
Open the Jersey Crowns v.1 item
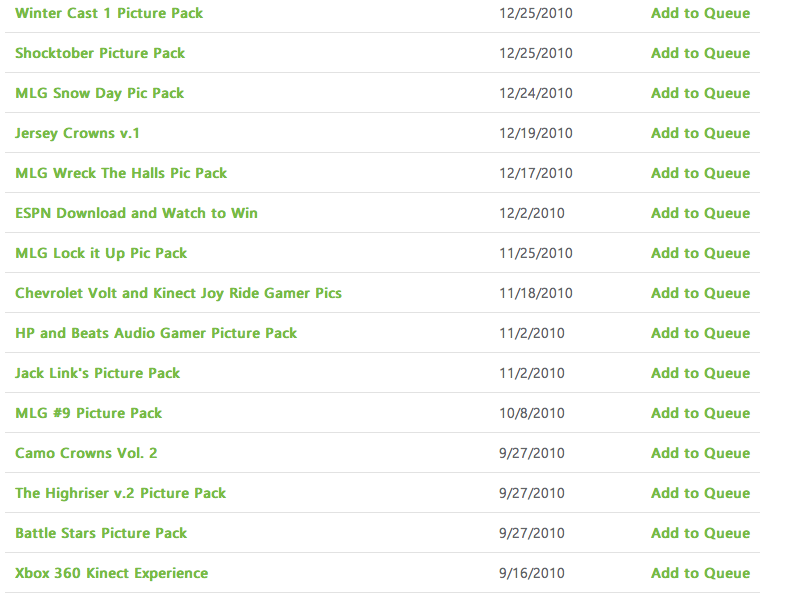pos(77,133)
